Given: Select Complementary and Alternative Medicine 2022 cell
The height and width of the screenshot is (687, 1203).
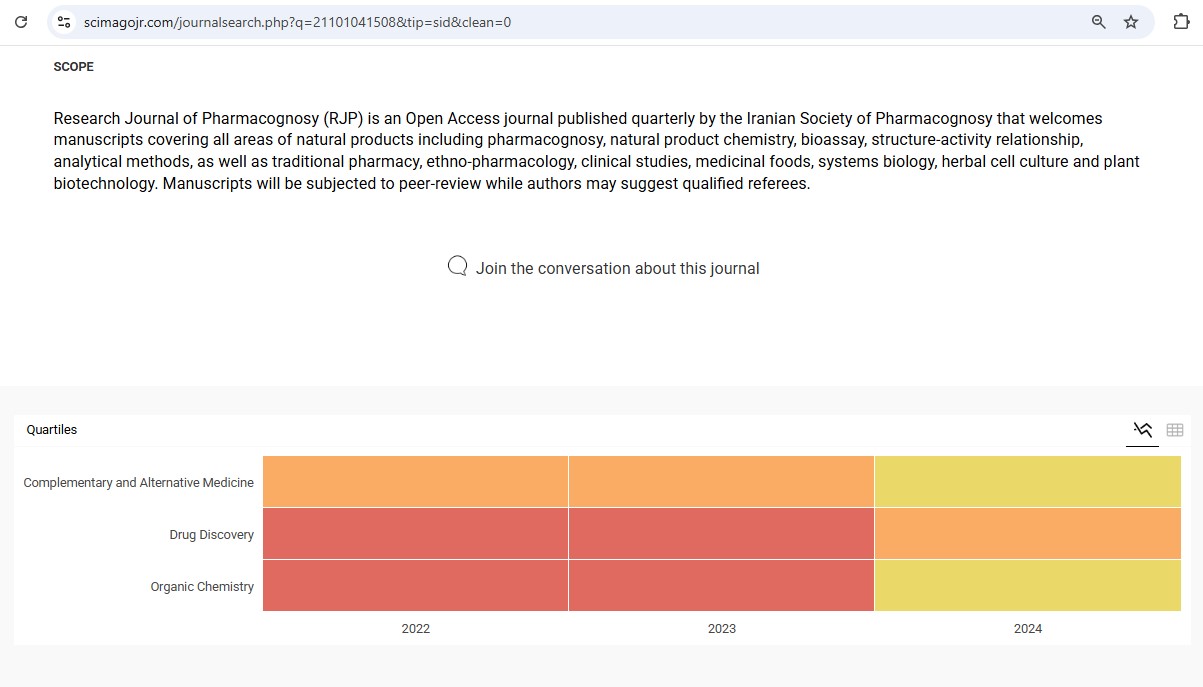Looking at the screenshot, I should pyautogui.click(x=415, y=481).
